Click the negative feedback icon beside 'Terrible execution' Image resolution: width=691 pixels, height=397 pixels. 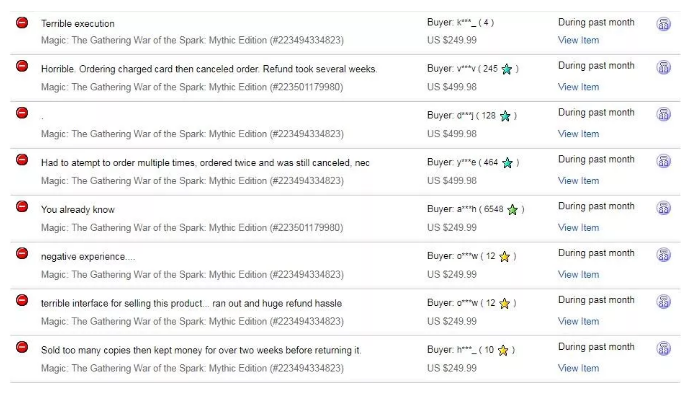tap(22, 22)
